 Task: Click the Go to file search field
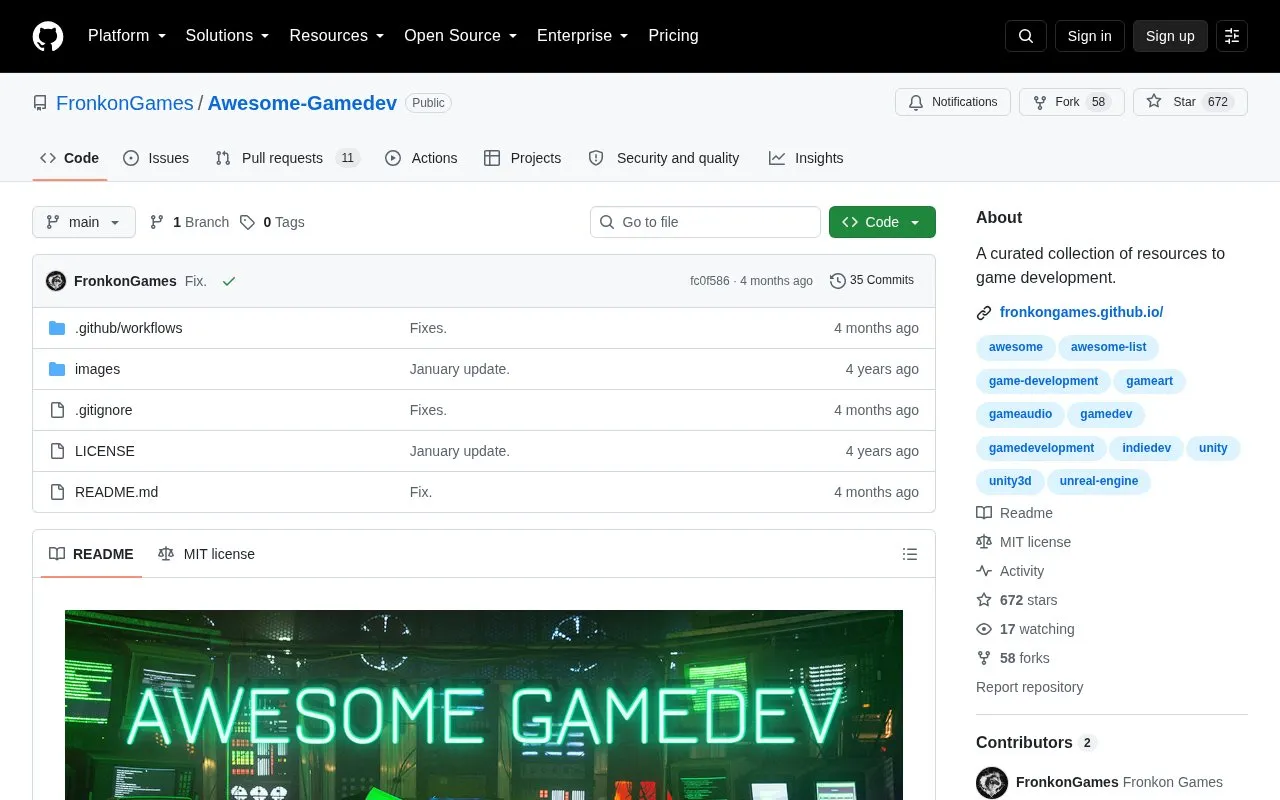pos(705,222)
